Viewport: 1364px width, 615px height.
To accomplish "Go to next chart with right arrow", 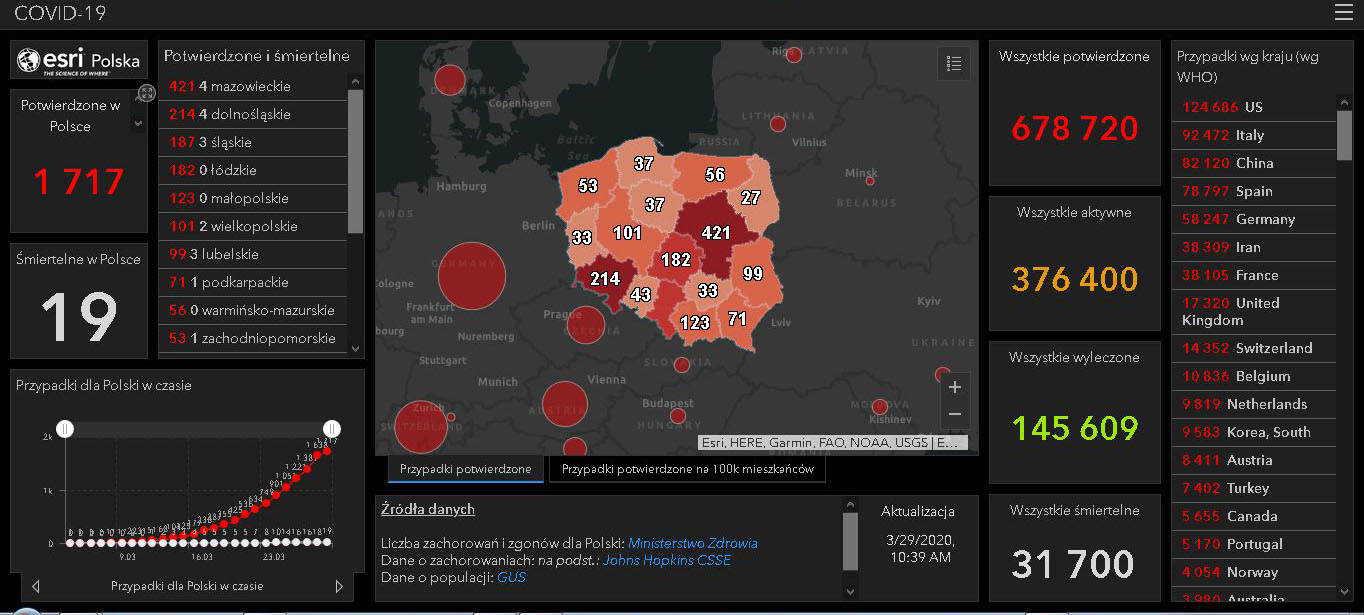I will point(338,586).
